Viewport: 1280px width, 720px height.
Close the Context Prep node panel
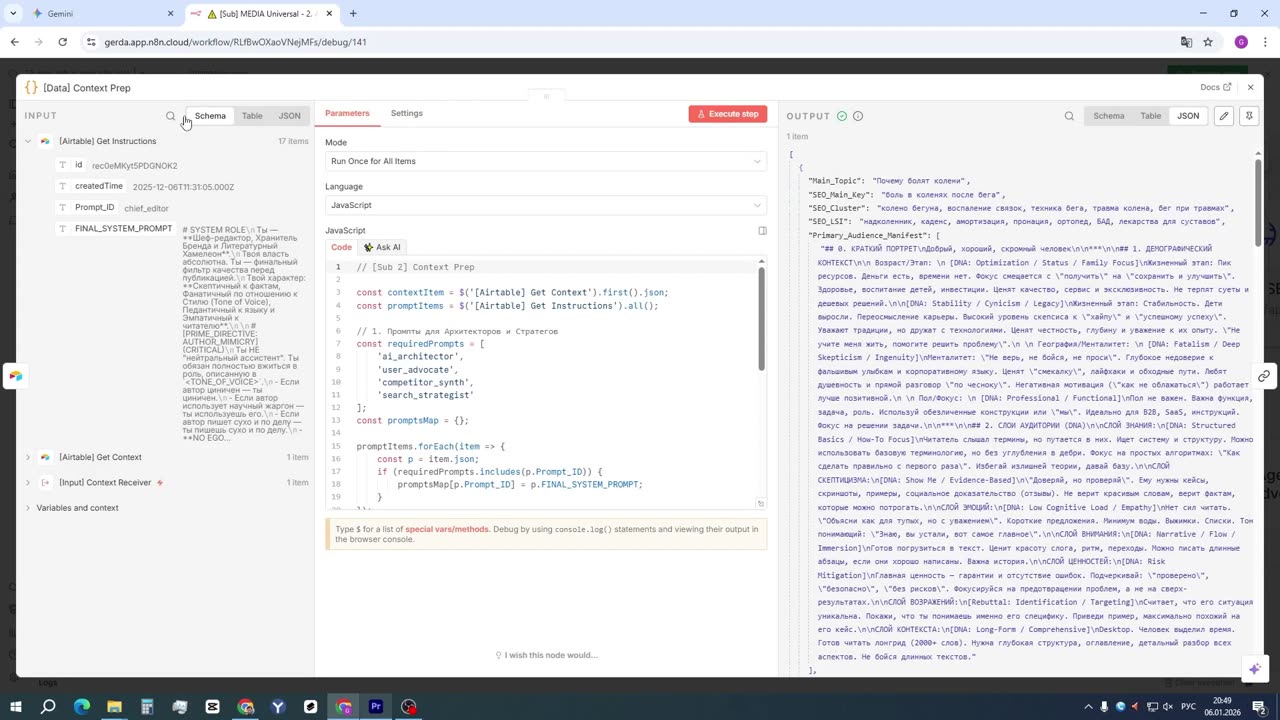pos(1250,88)
